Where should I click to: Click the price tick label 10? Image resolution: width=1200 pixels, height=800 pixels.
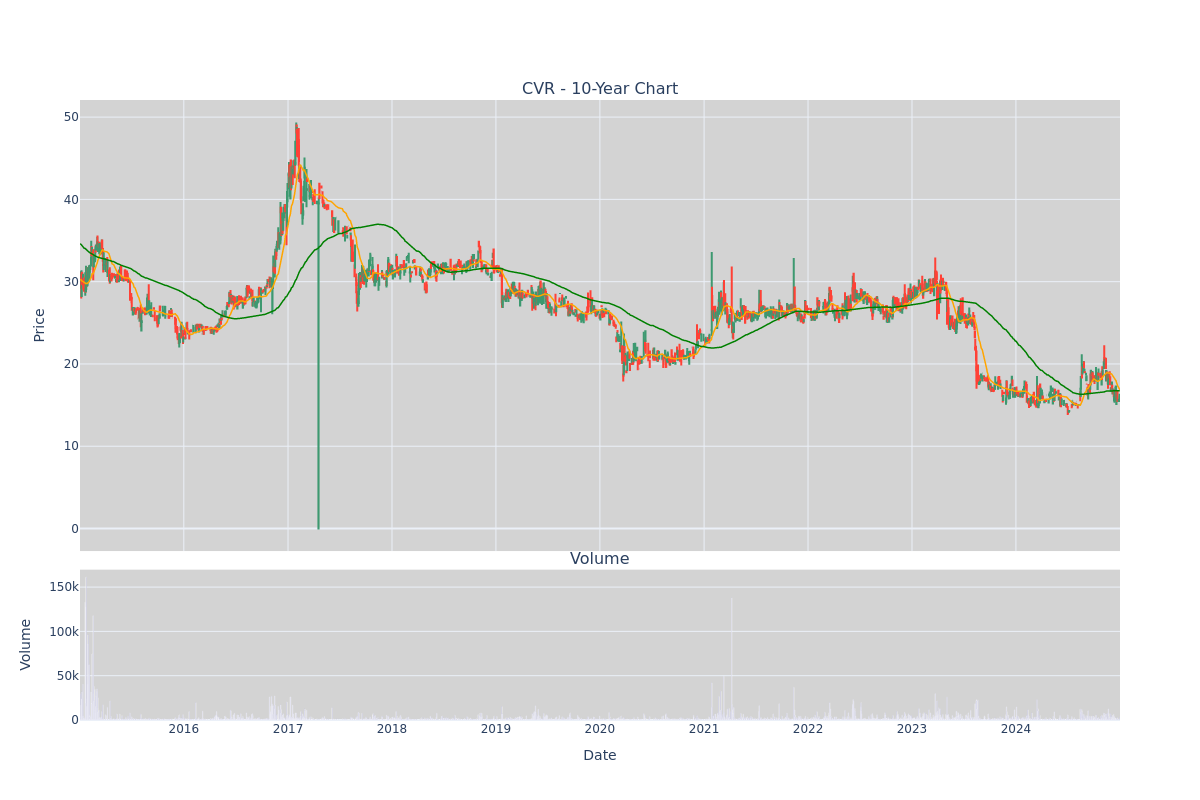(x=71, y=446)
